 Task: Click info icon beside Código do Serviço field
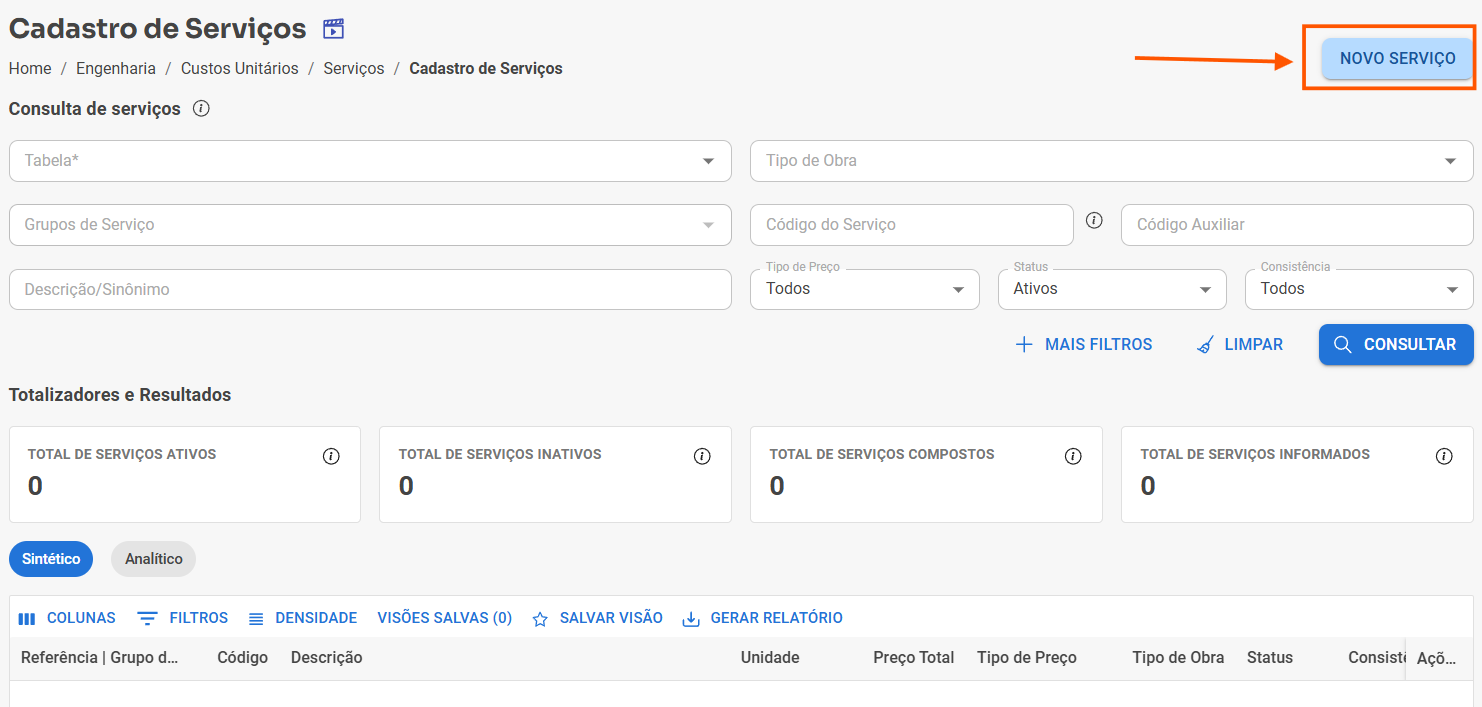tap(1094, 220)
